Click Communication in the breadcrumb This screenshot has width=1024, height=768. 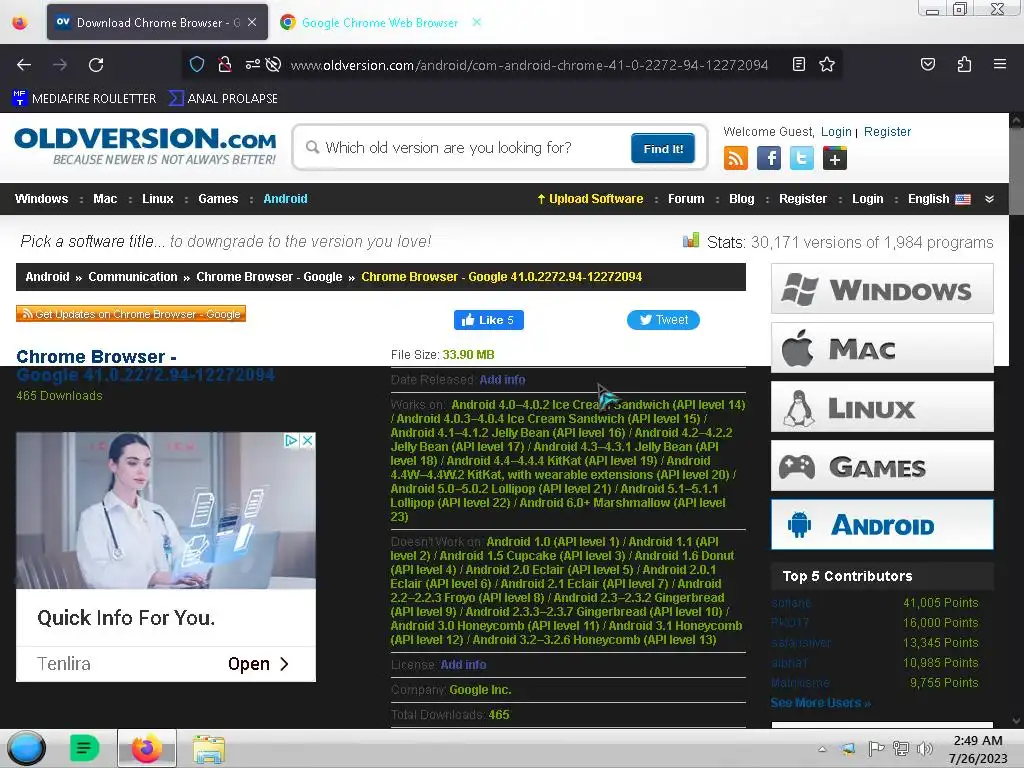click(x=133, y=277)
